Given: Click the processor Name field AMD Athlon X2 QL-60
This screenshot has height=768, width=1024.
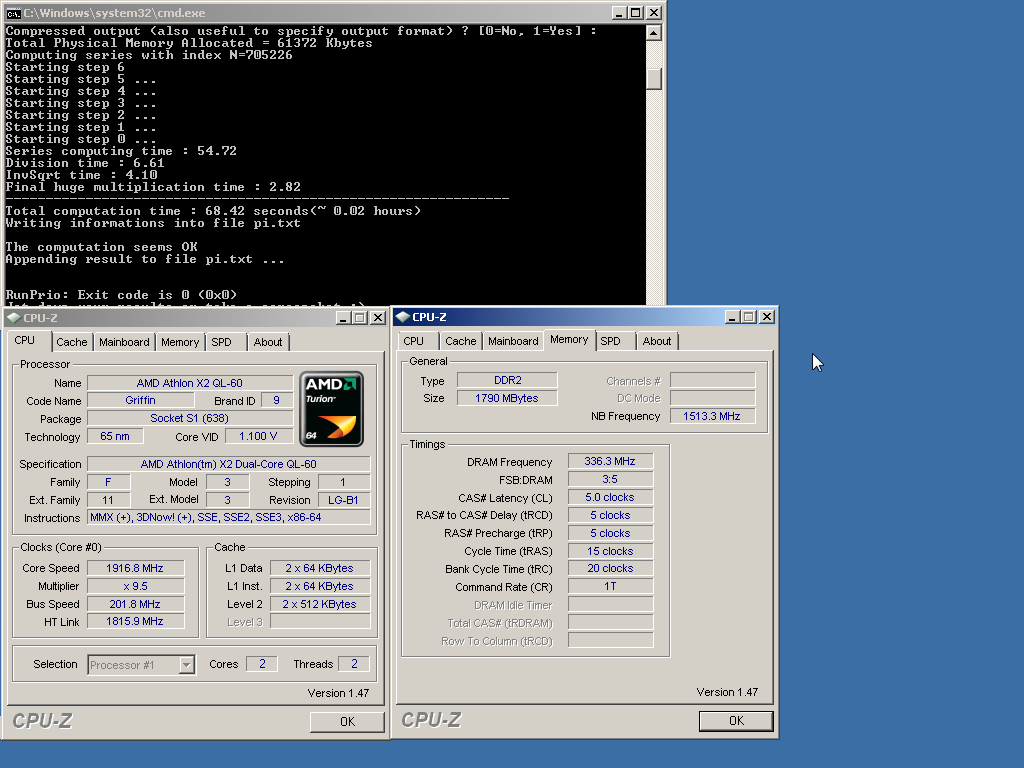Looking at the screenshot, I should point(189,383).
